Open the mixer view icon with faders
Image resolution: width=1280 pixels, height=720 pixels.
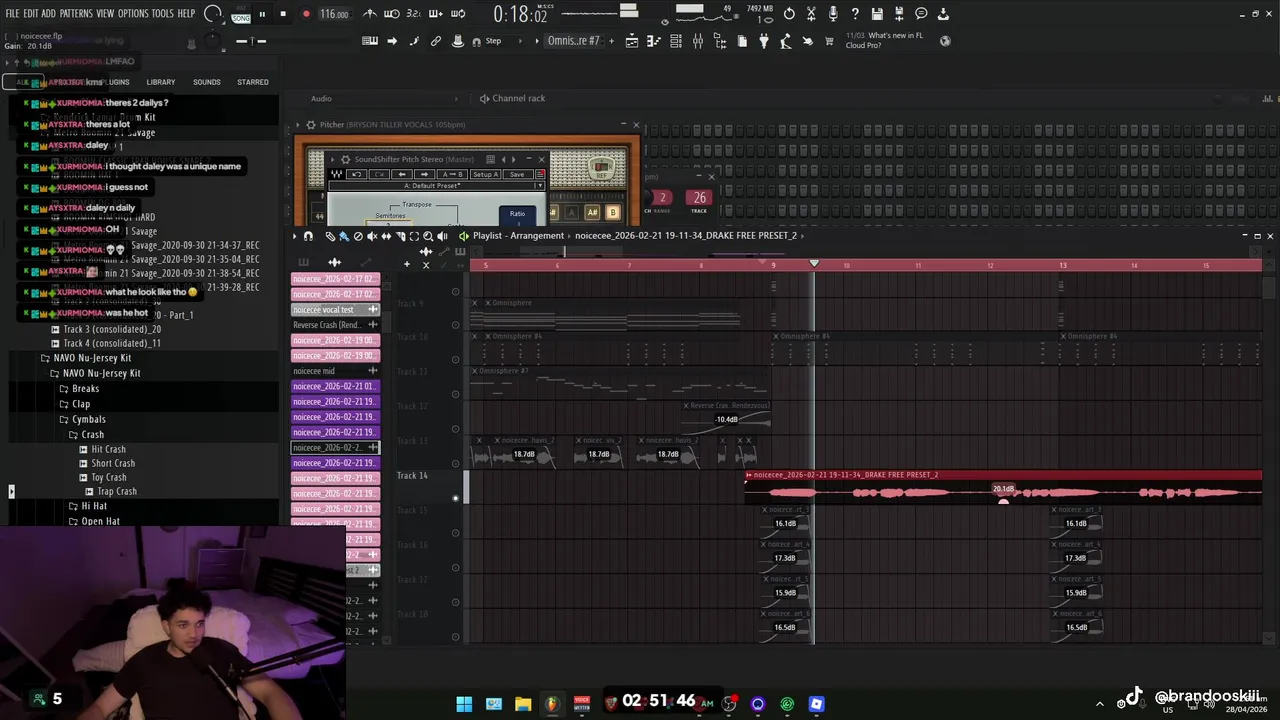click(x=698, y=41)
